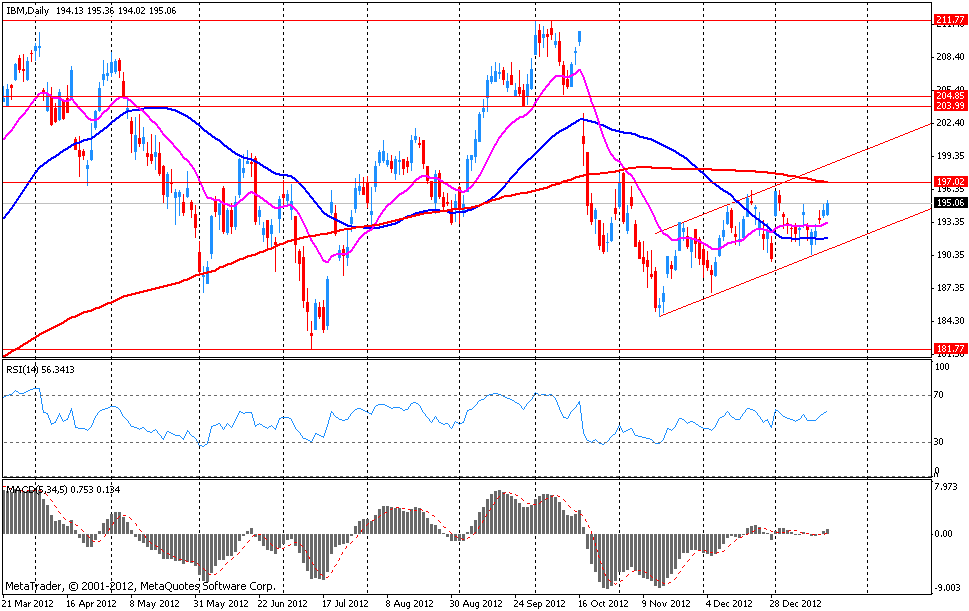Click the 211.77 resistance price label
Viewport: 969px width, 611px height.
pyautogui.click(x=950, y=20)
